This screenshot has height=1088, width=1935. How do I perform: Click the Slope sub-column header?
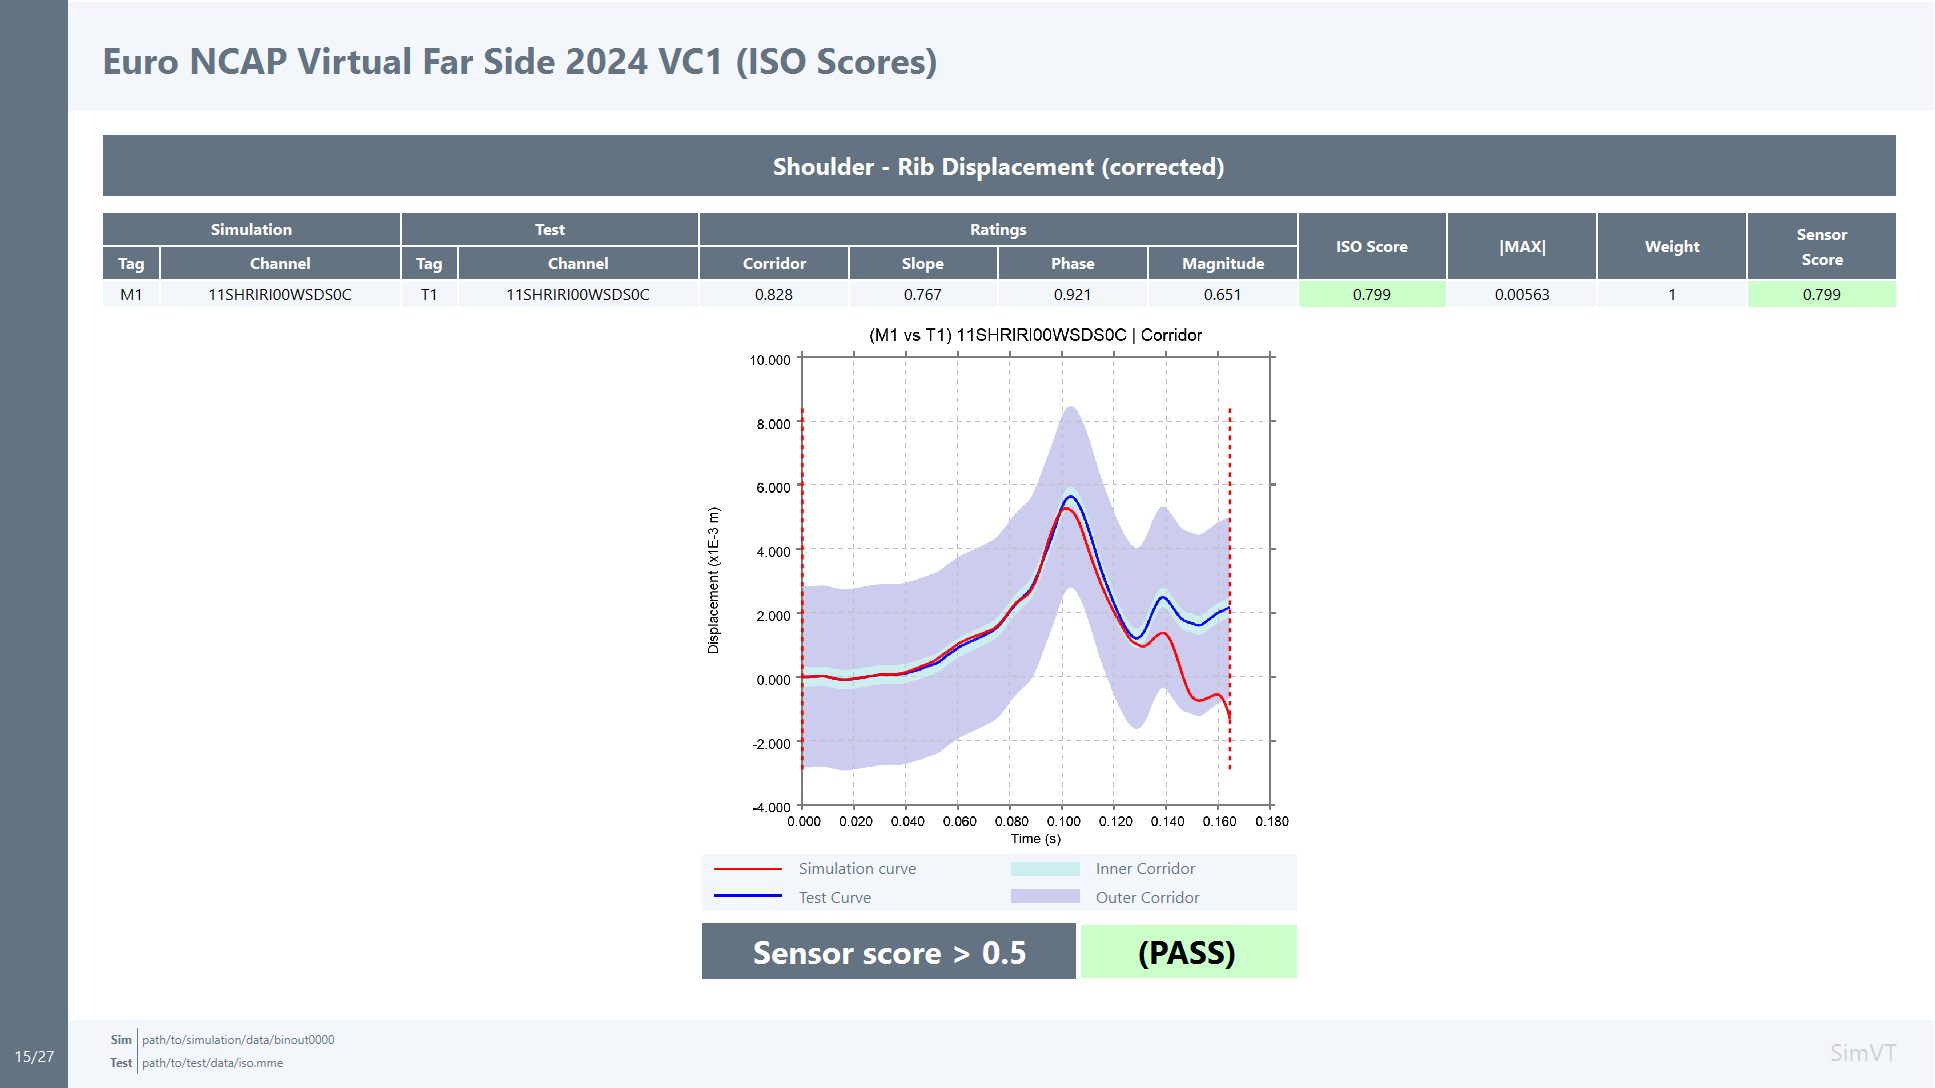(x=923, y=263)
